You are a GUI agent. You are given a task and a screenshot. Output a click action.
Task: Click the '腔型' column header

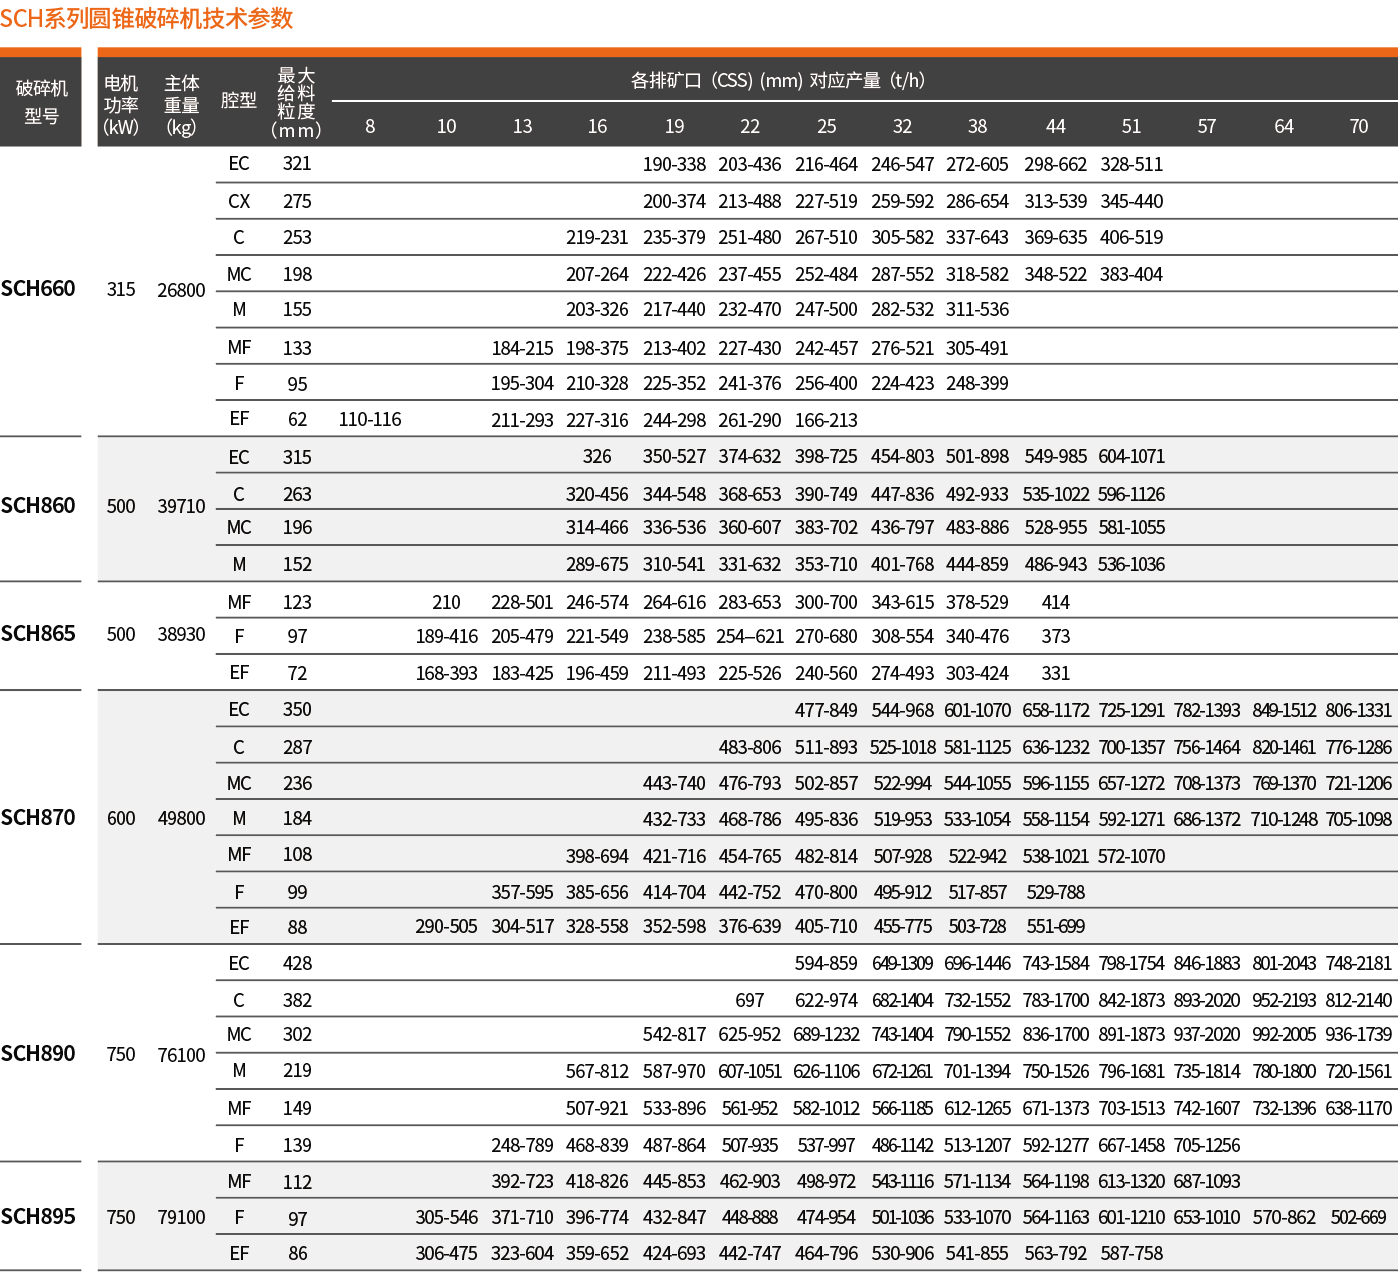pyautogui.click(x=239, y=100)
